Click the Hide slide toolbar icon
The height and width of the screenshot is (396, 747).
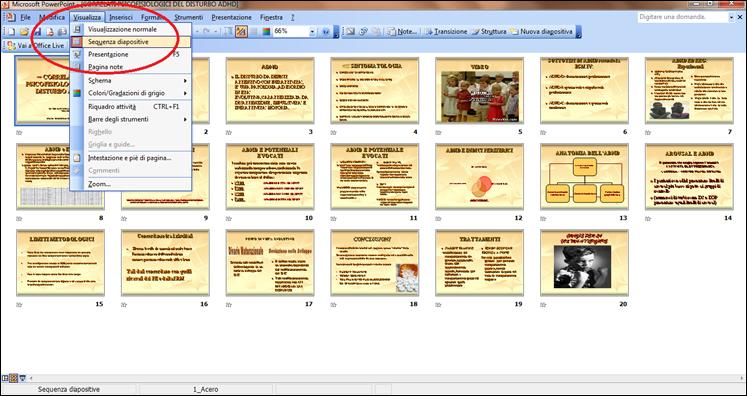[350, 31]
